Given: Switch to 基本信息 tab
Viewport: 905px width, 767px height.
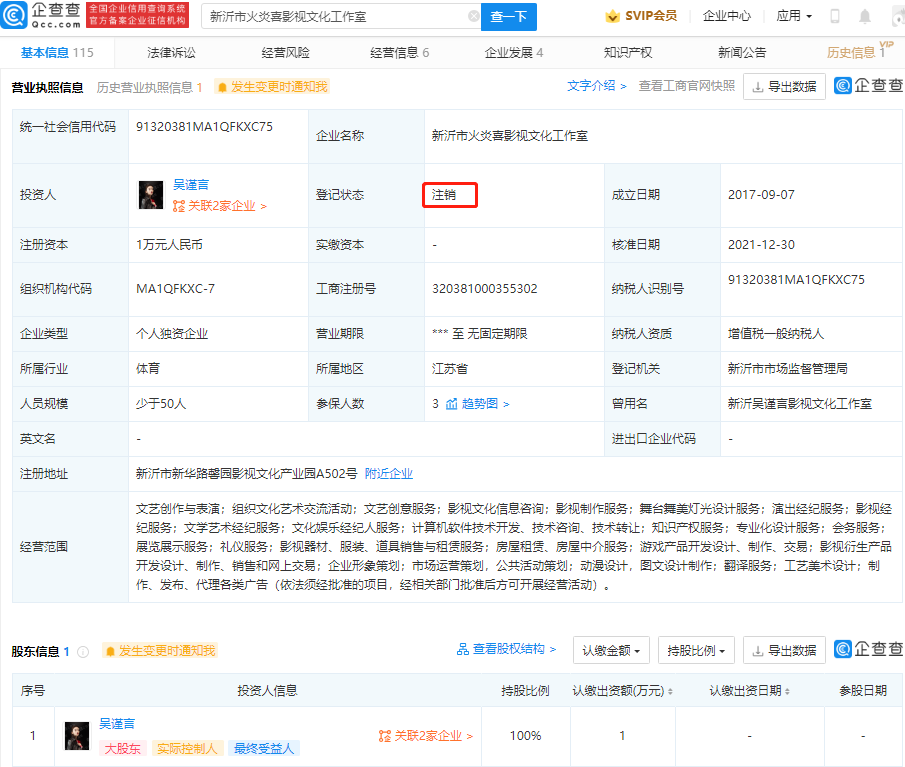Looking at the screenshot, I should [57, 53].
